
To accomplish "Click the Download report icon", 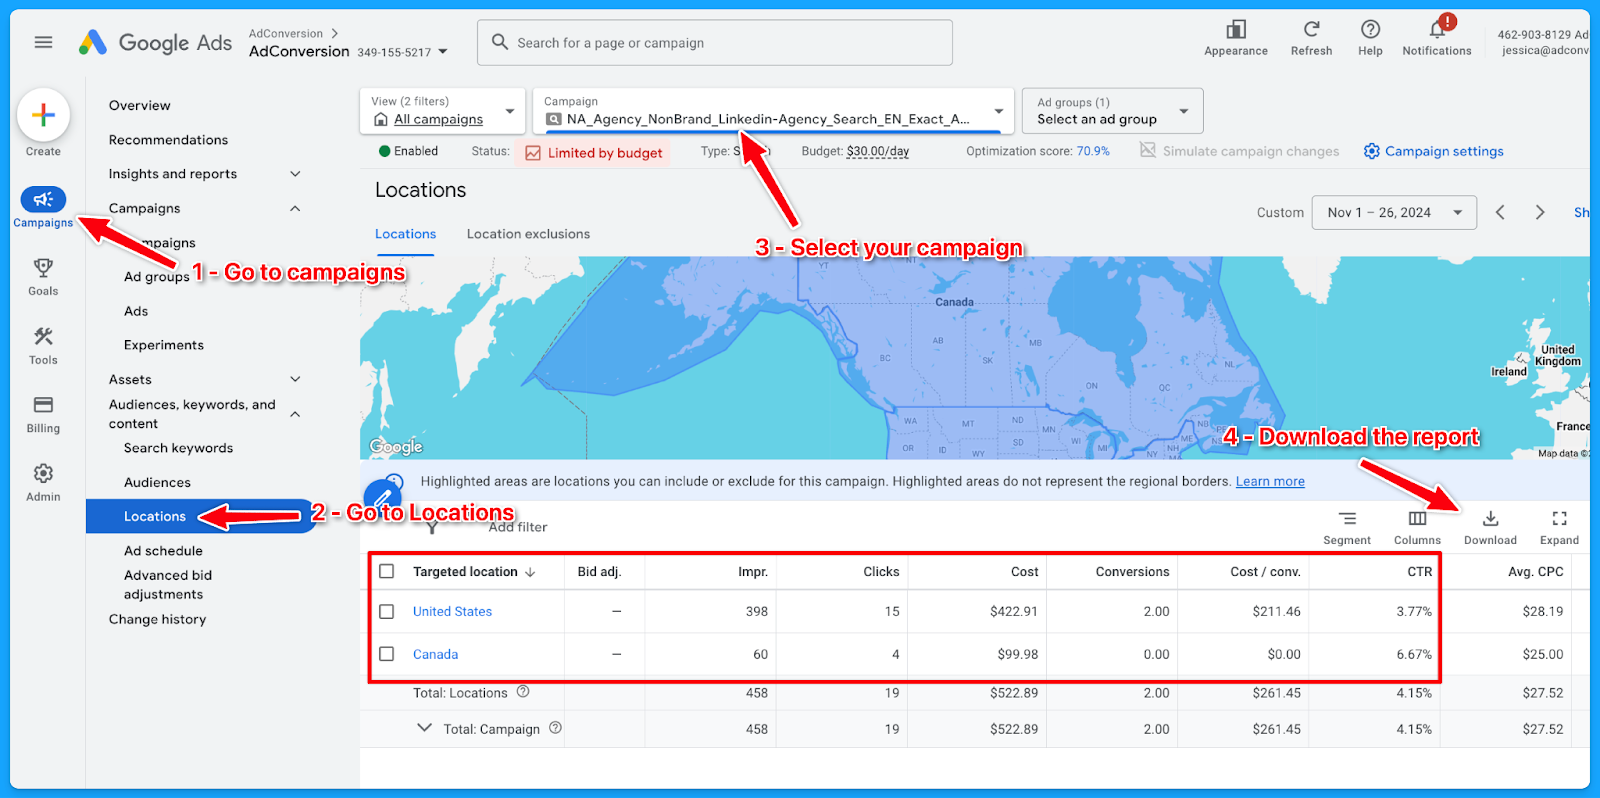I will pyautogui.click(x=1490, y=518).
